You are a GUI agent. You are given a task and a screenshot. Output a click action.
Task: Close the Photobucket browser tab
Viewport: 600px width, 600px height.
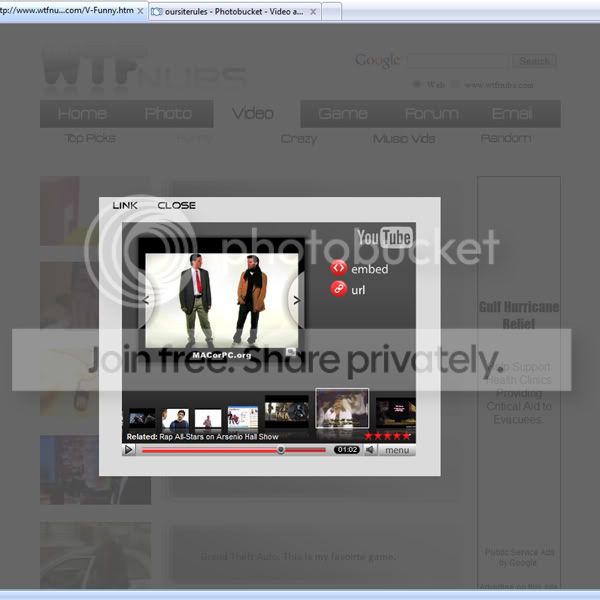[313, 12]
